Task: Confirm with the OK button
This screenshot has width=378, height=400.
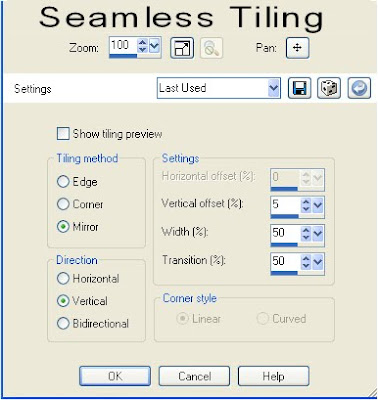Action: coord(115,376)
